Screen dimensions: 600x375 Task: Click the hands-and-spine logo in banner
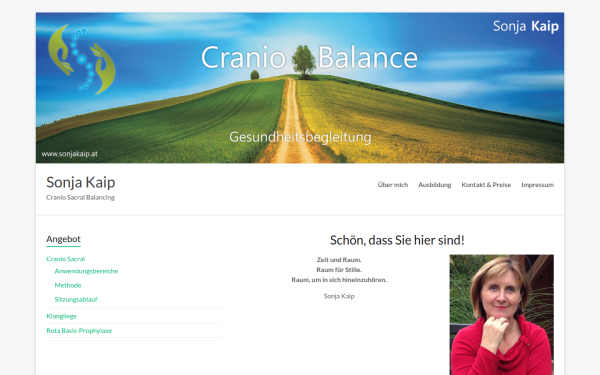click(82, 59)
